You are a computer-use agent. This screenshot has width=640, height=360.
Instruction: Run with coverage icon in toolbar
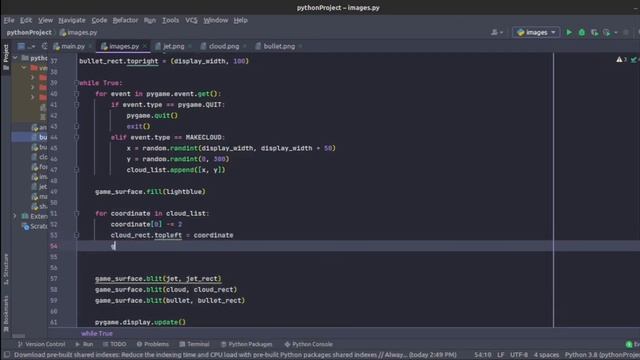tap(594, 32)
